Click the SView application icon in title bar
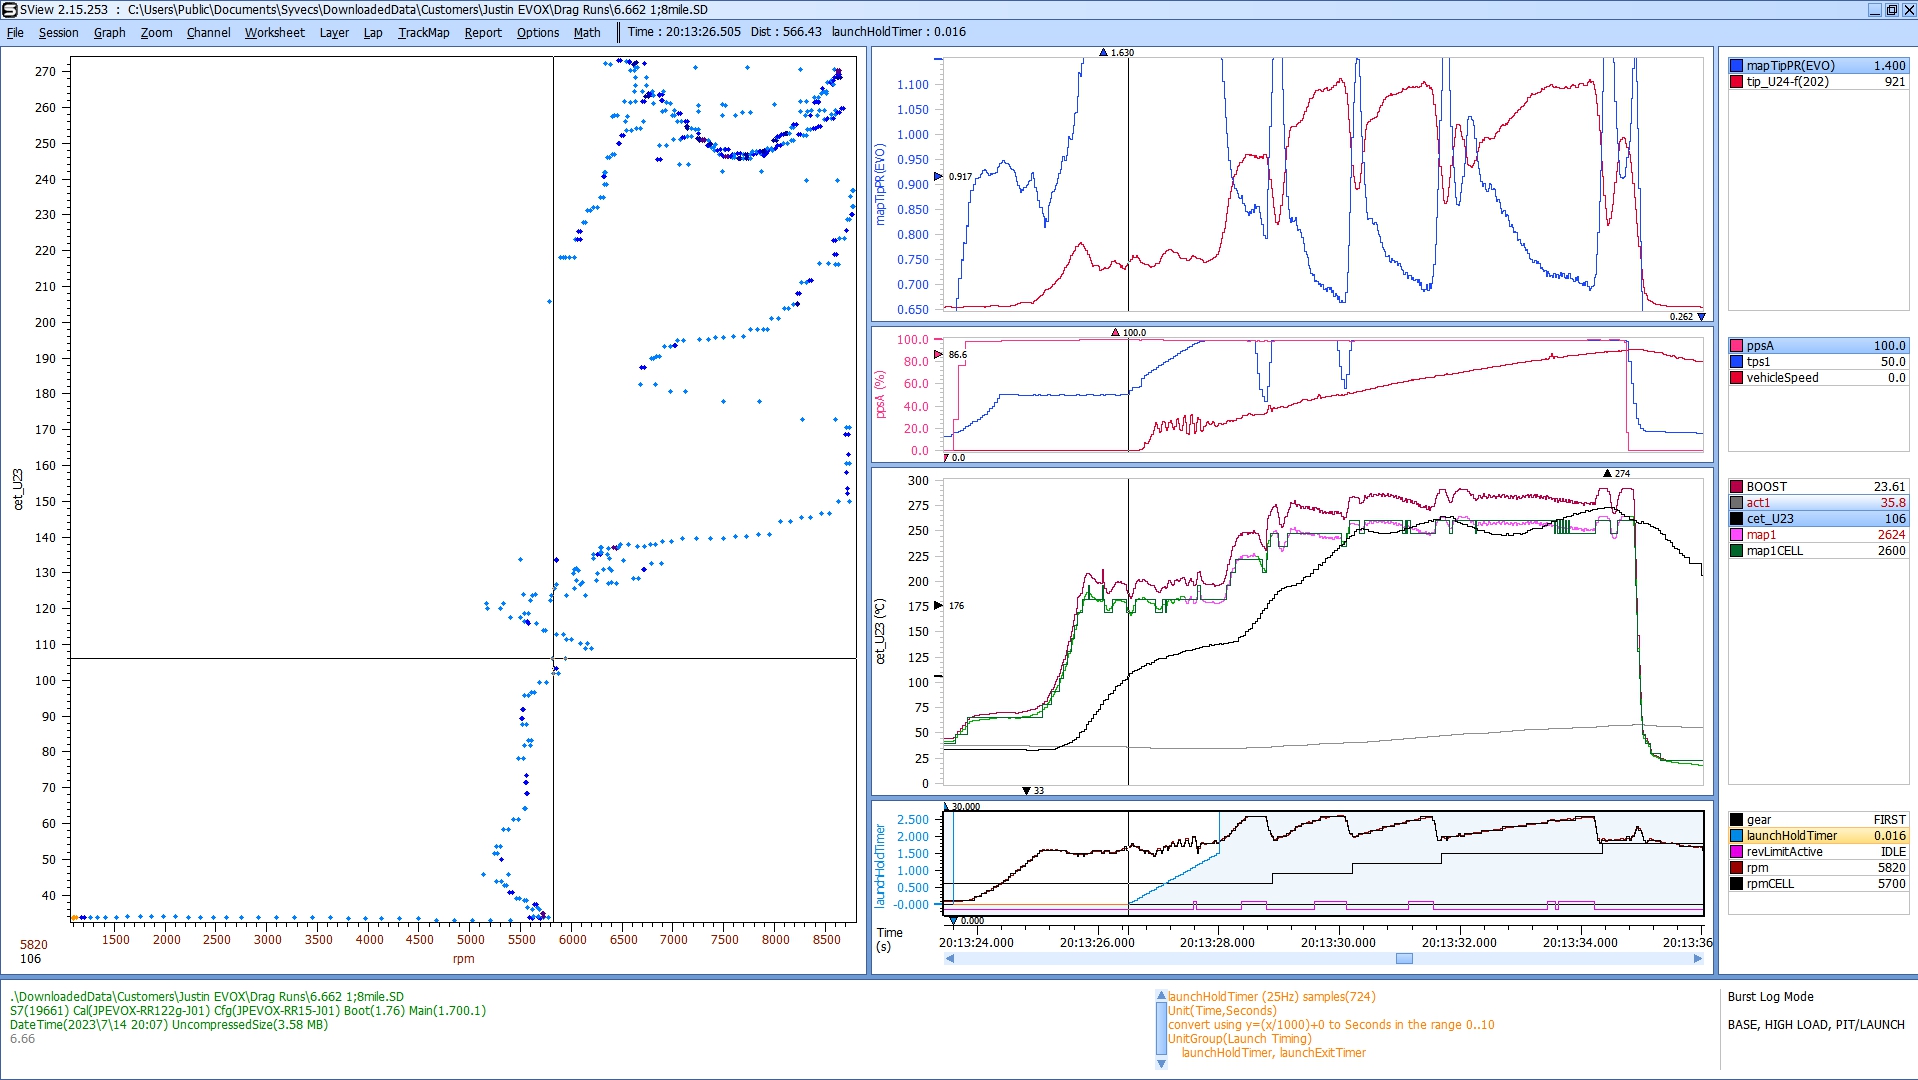 (10, 10)
